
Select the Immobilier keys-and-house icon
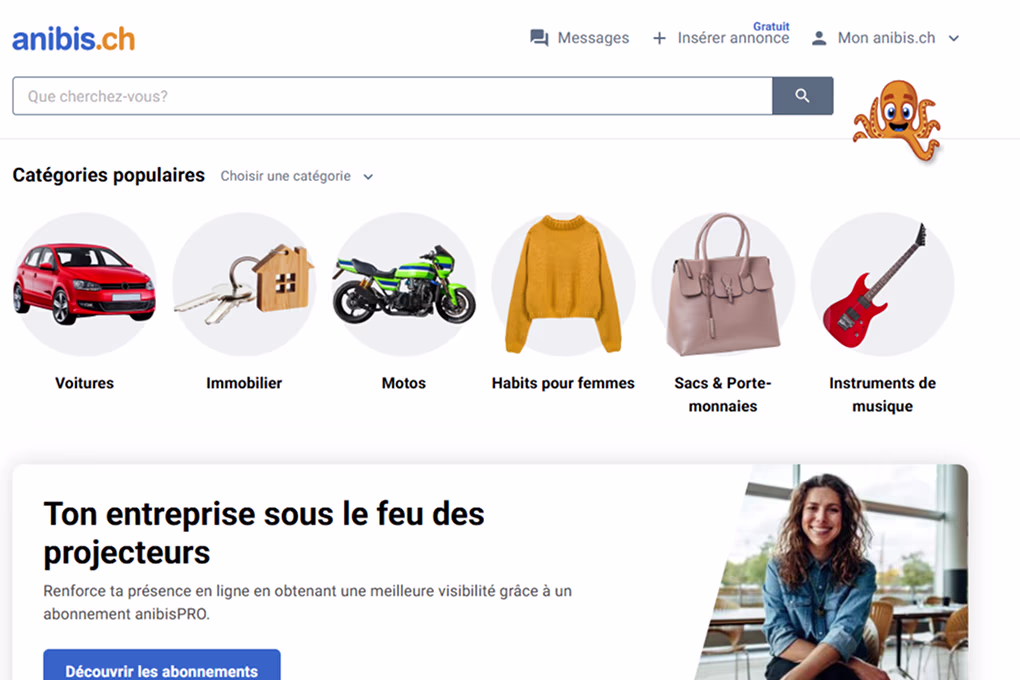[x=244, y=284]
